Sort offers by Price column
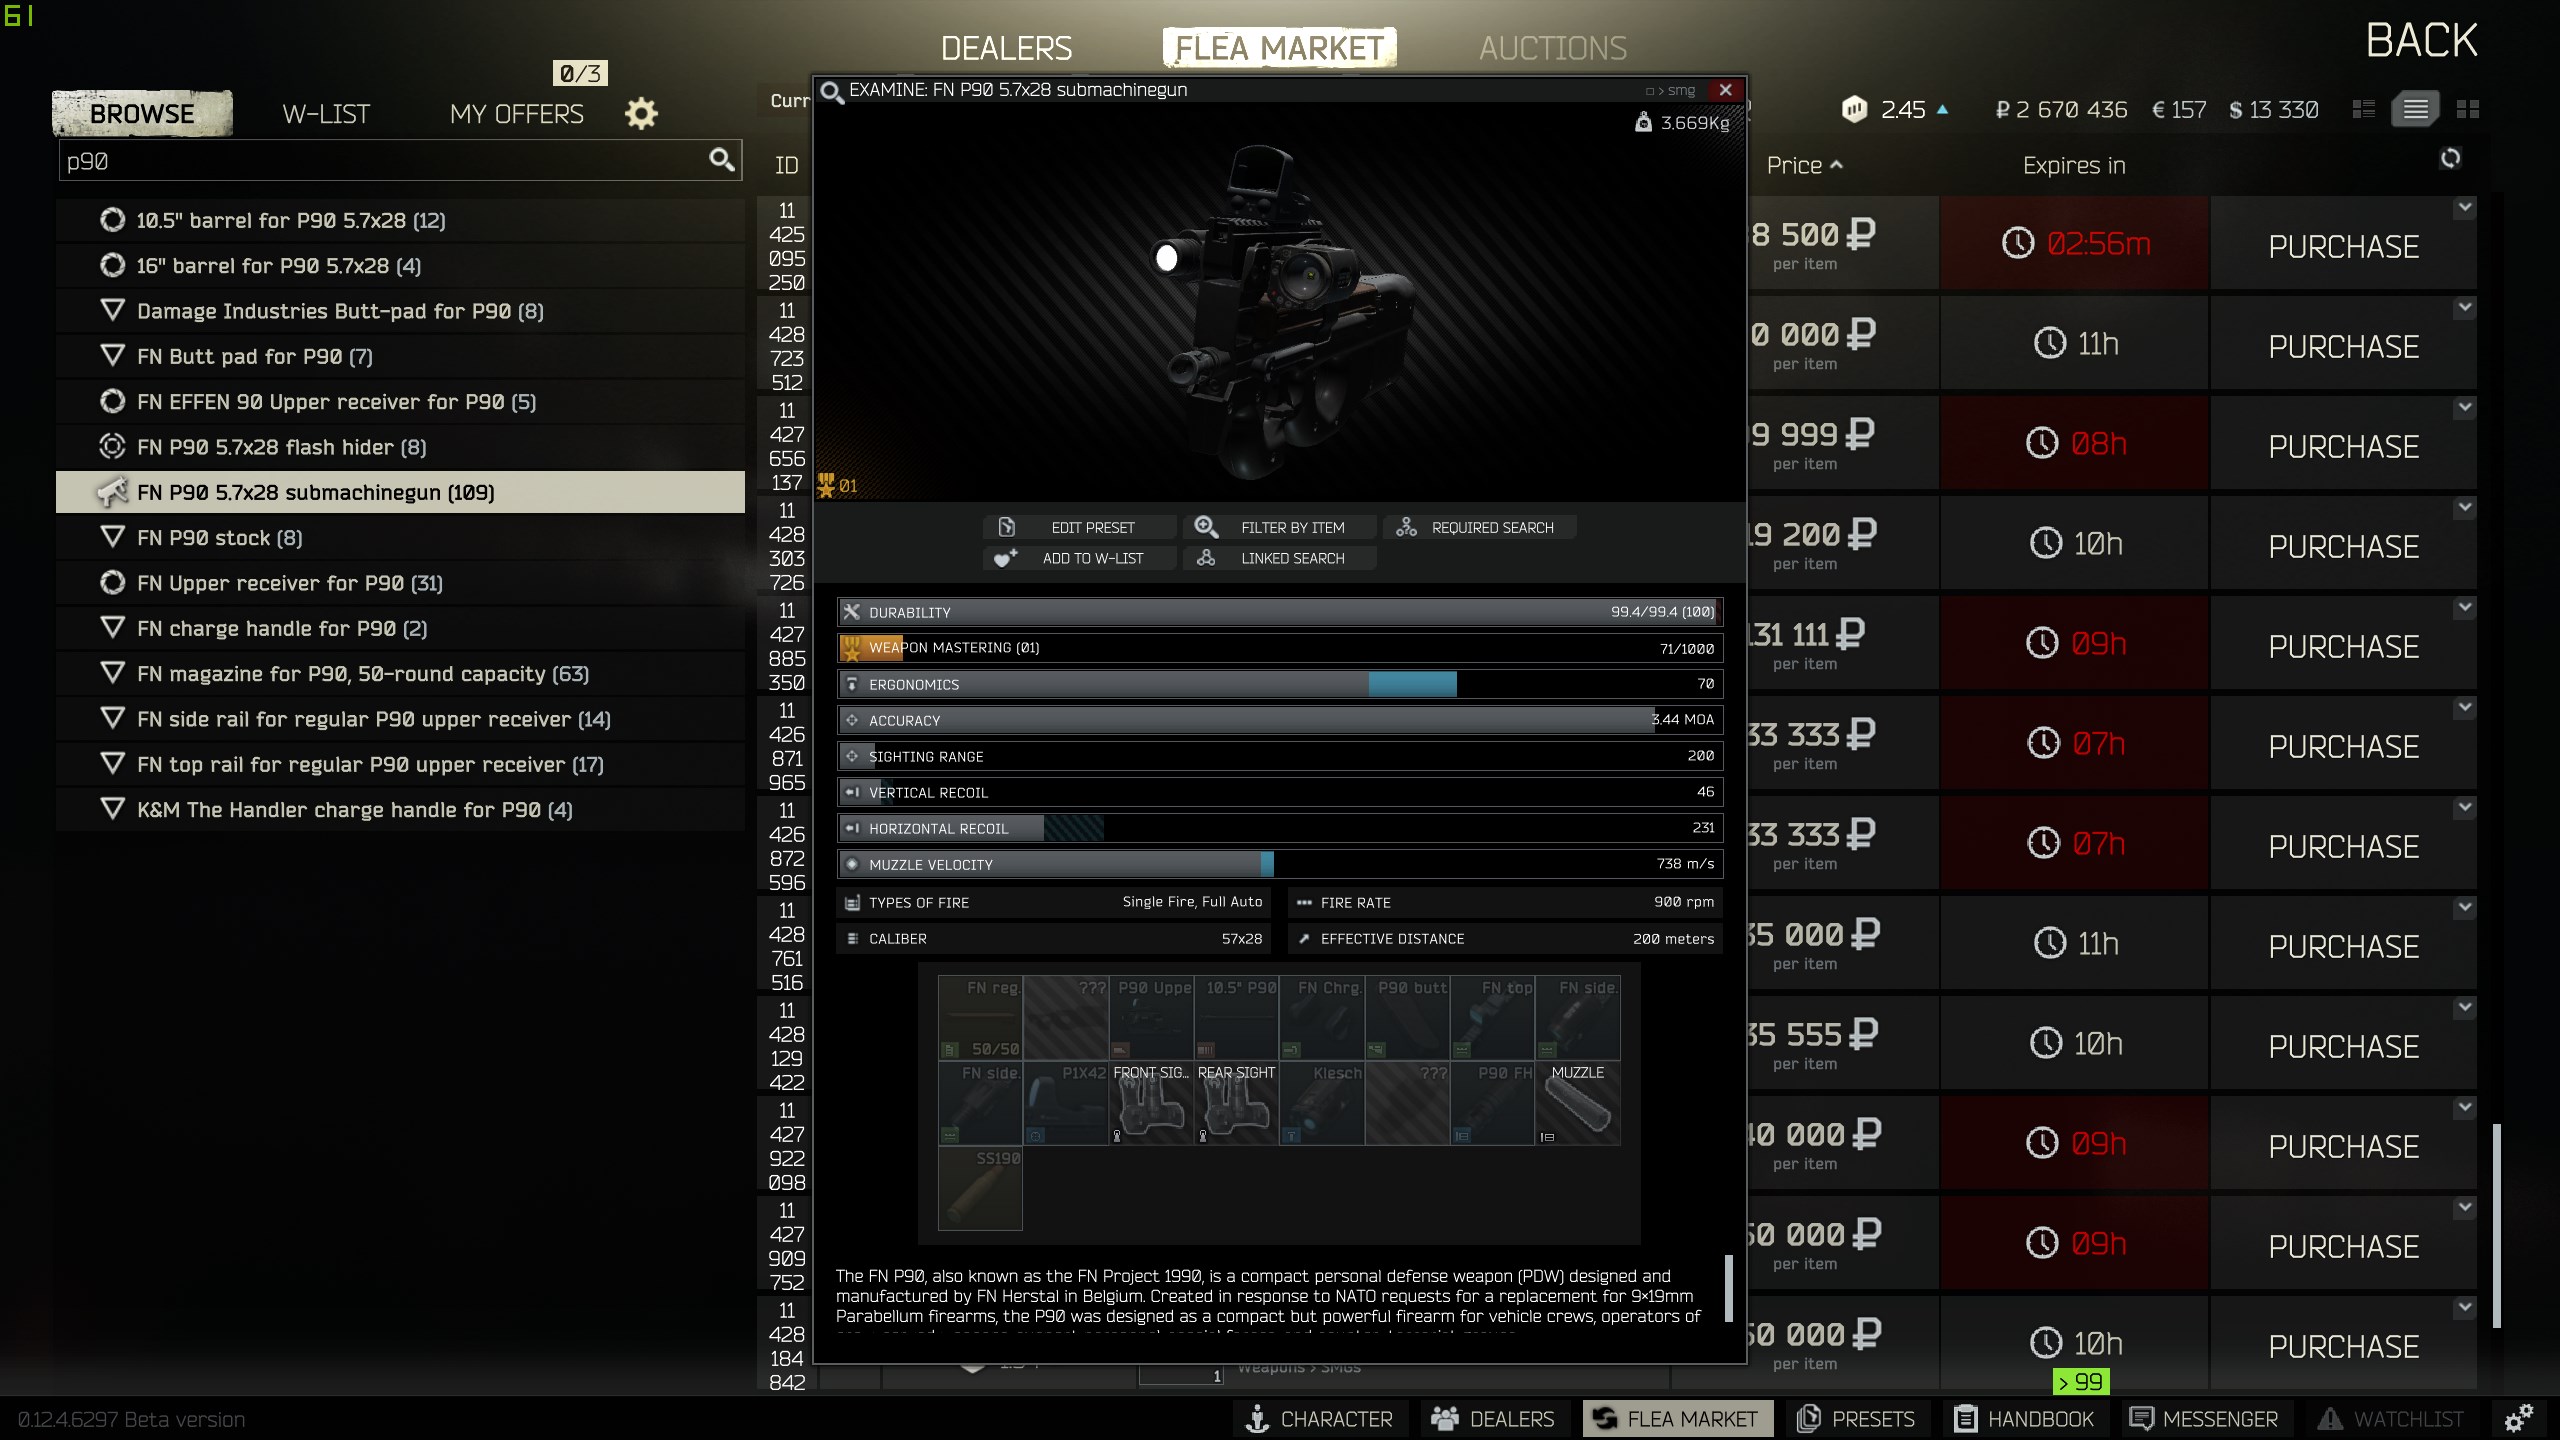Screen dimensions: 2560x1440 1803,165
